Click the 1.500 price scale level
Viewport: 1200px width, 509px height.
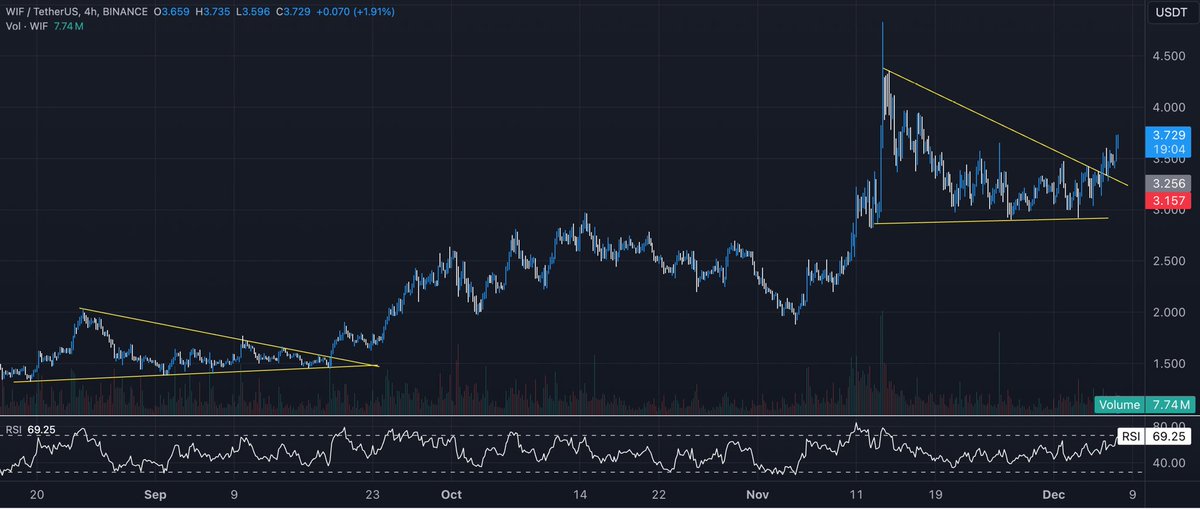(x=1169, y=364)
